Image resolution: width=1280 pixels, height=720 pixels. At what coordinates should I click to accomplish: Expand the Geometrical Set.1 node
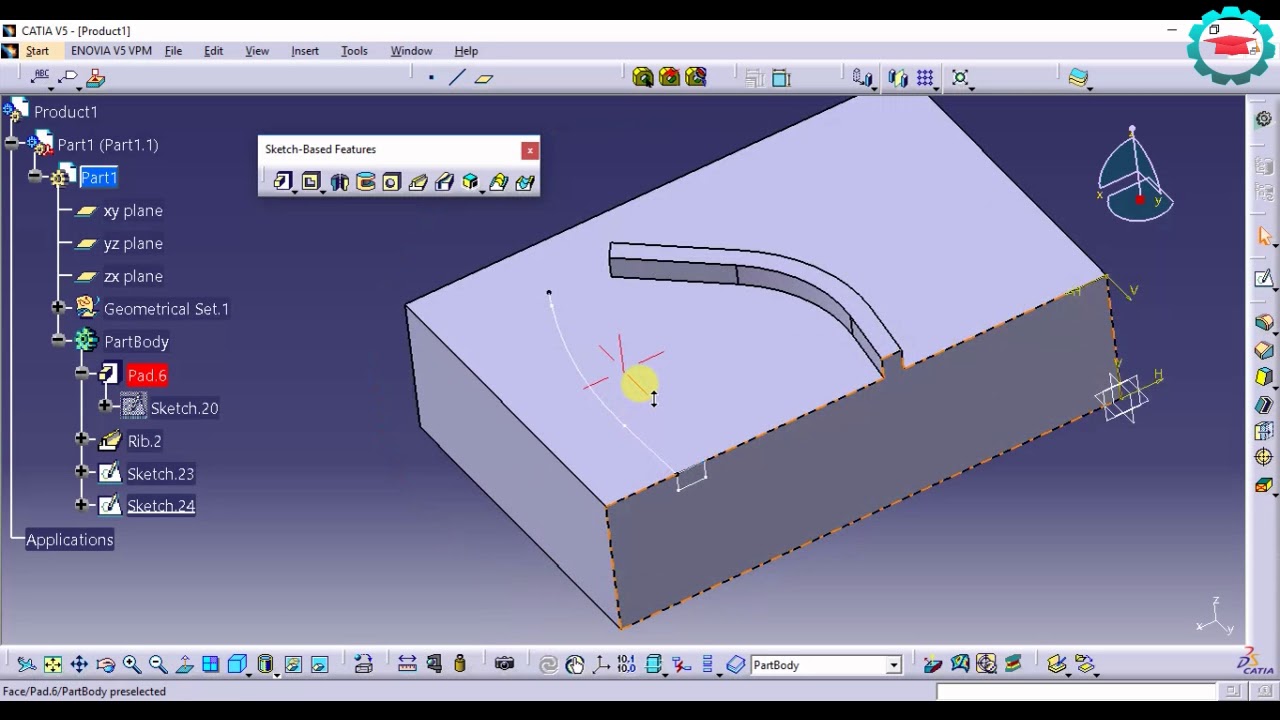click(58, 308)
